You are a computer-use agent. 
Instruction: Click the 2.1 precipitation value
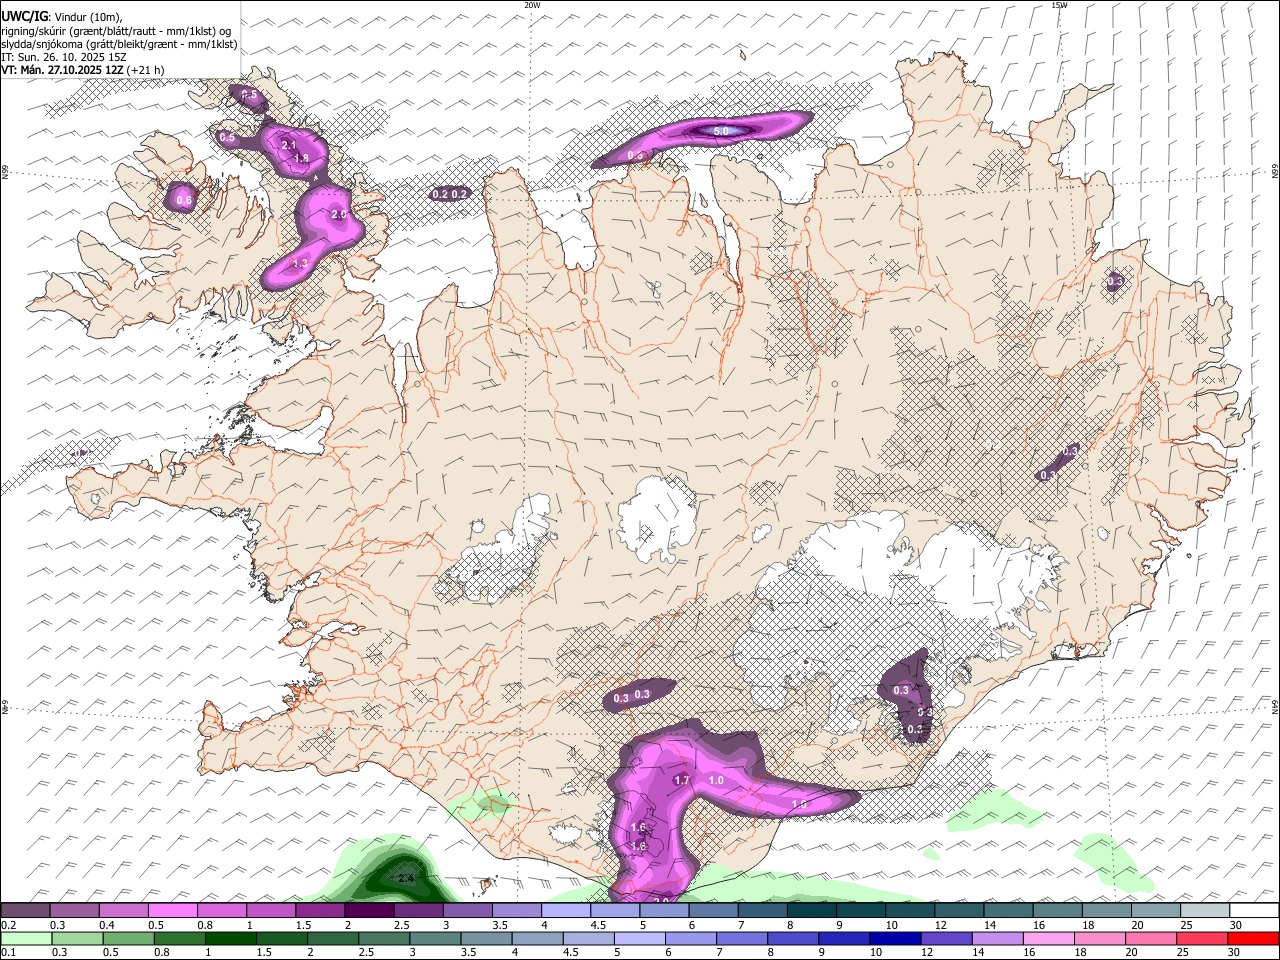coord(289,145)
